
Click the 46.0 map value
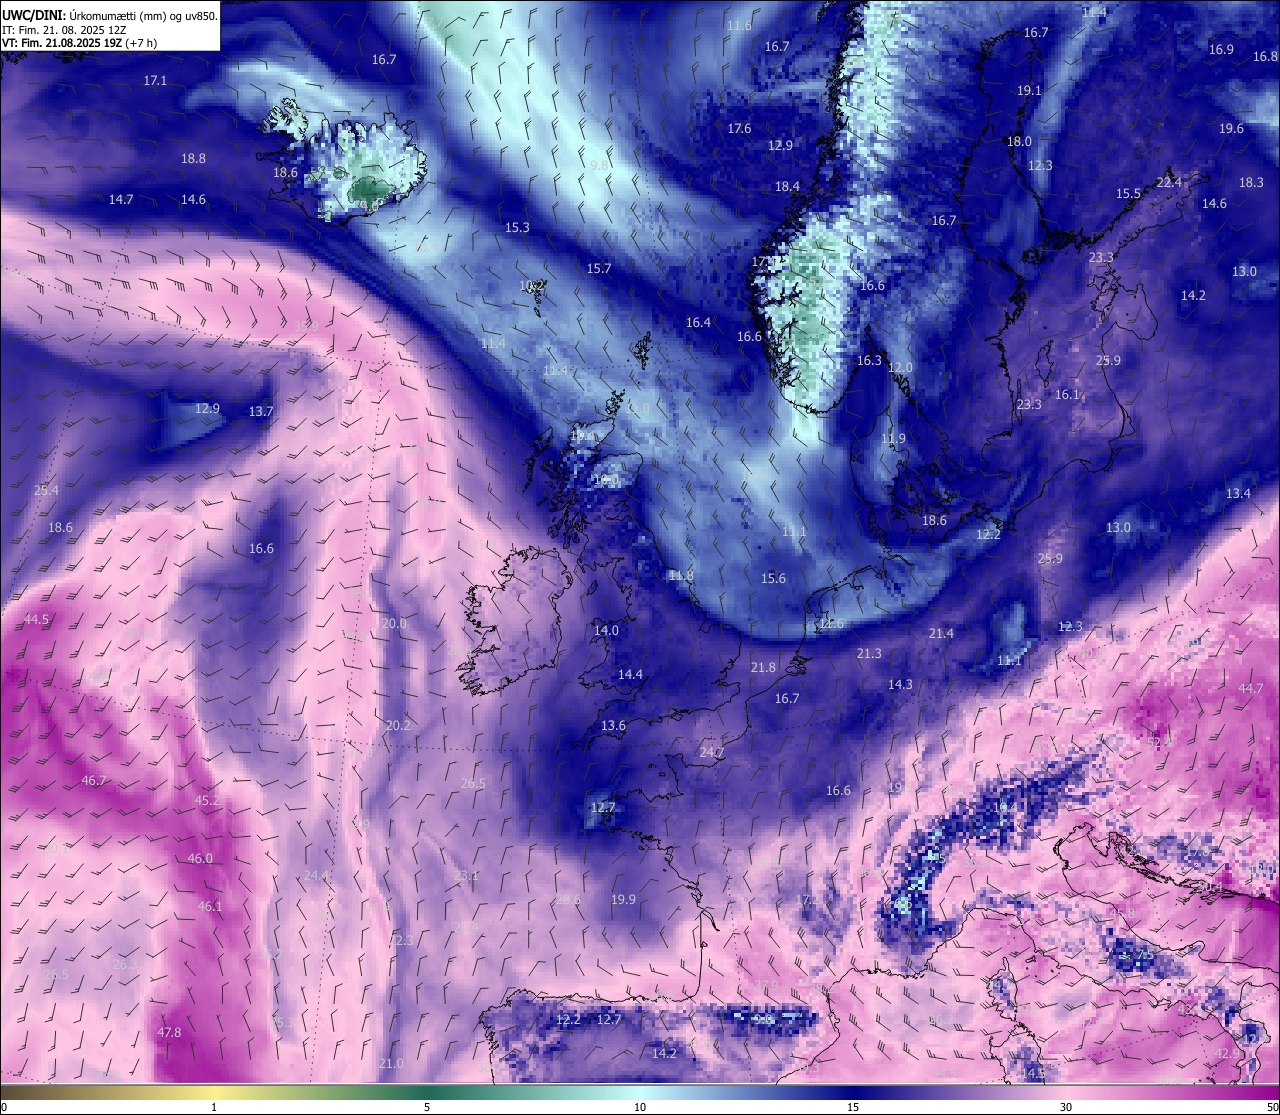coord(200,858)
